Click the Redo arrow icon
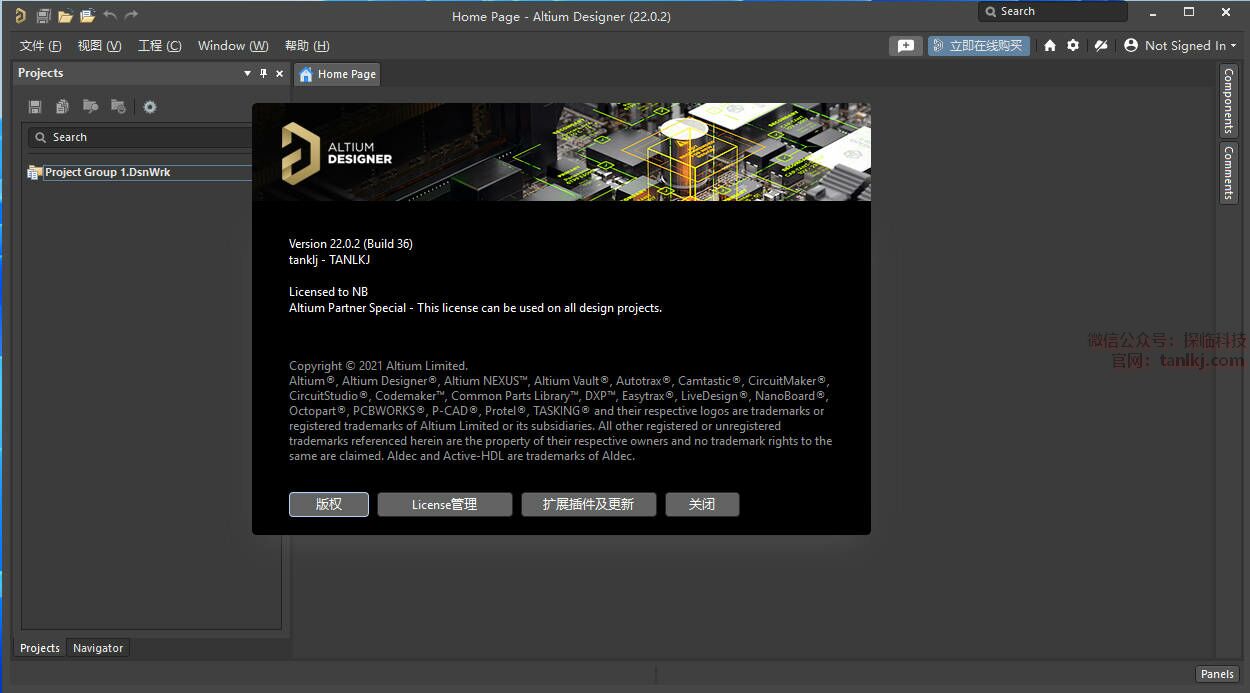The height and width of the screenshot is (693, 1250). coord(131,15)
